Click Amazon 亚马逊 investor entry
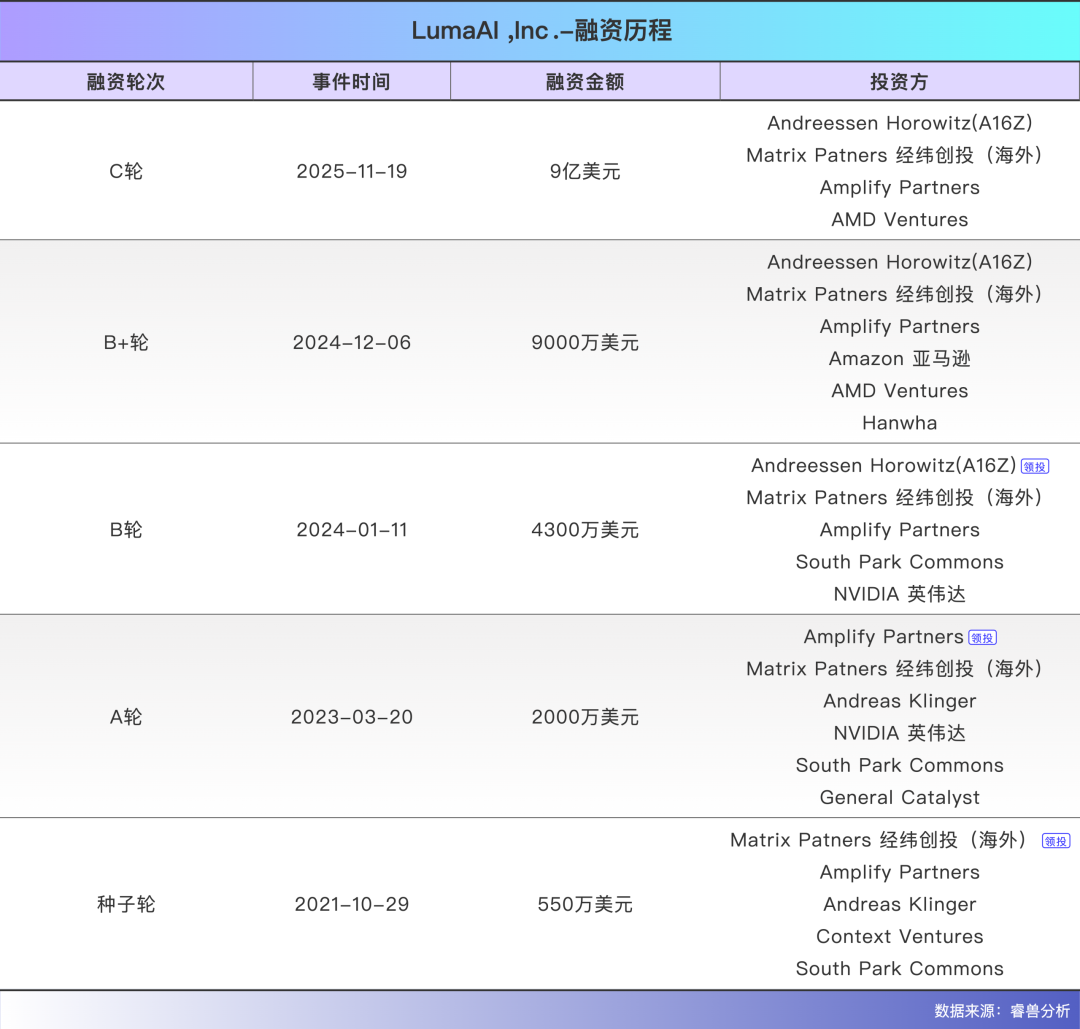This screenshot has width=1080, height=1029. [900, 358]
